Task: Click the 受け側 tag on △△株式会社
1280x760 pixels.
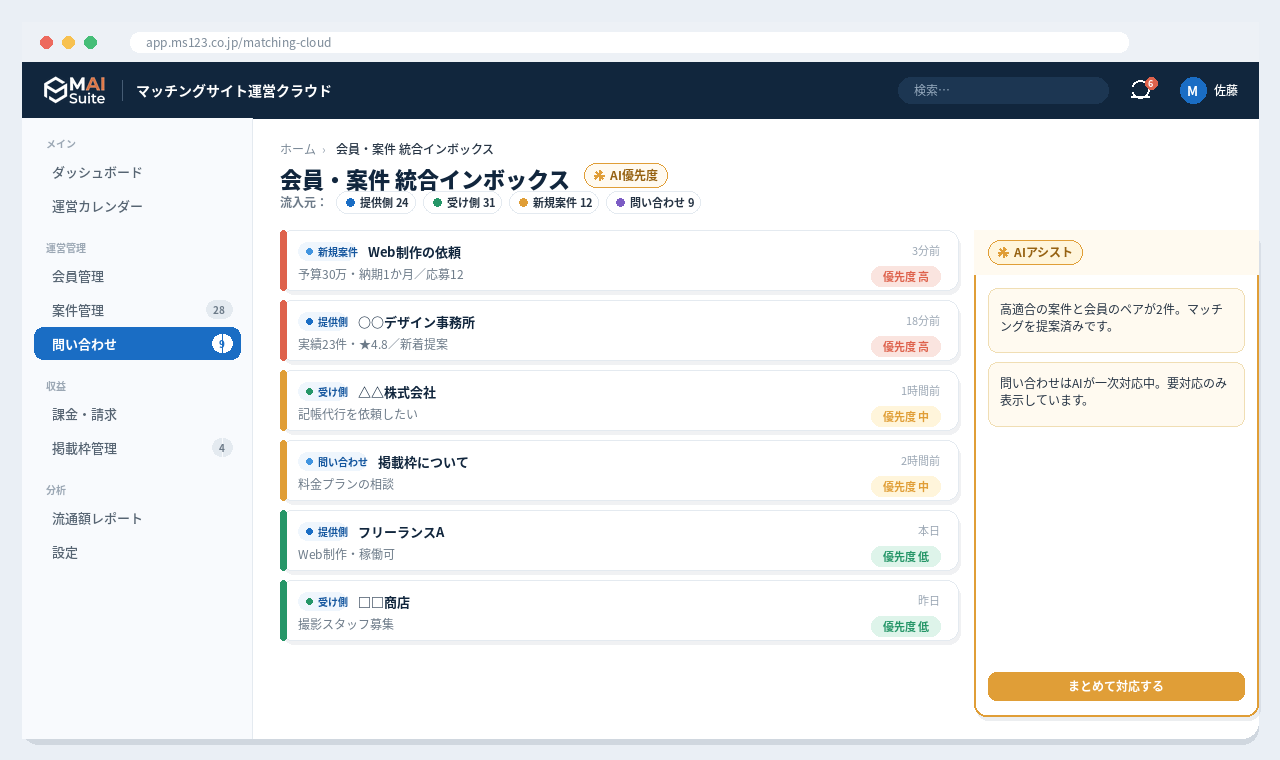Action: coord(326,392)
